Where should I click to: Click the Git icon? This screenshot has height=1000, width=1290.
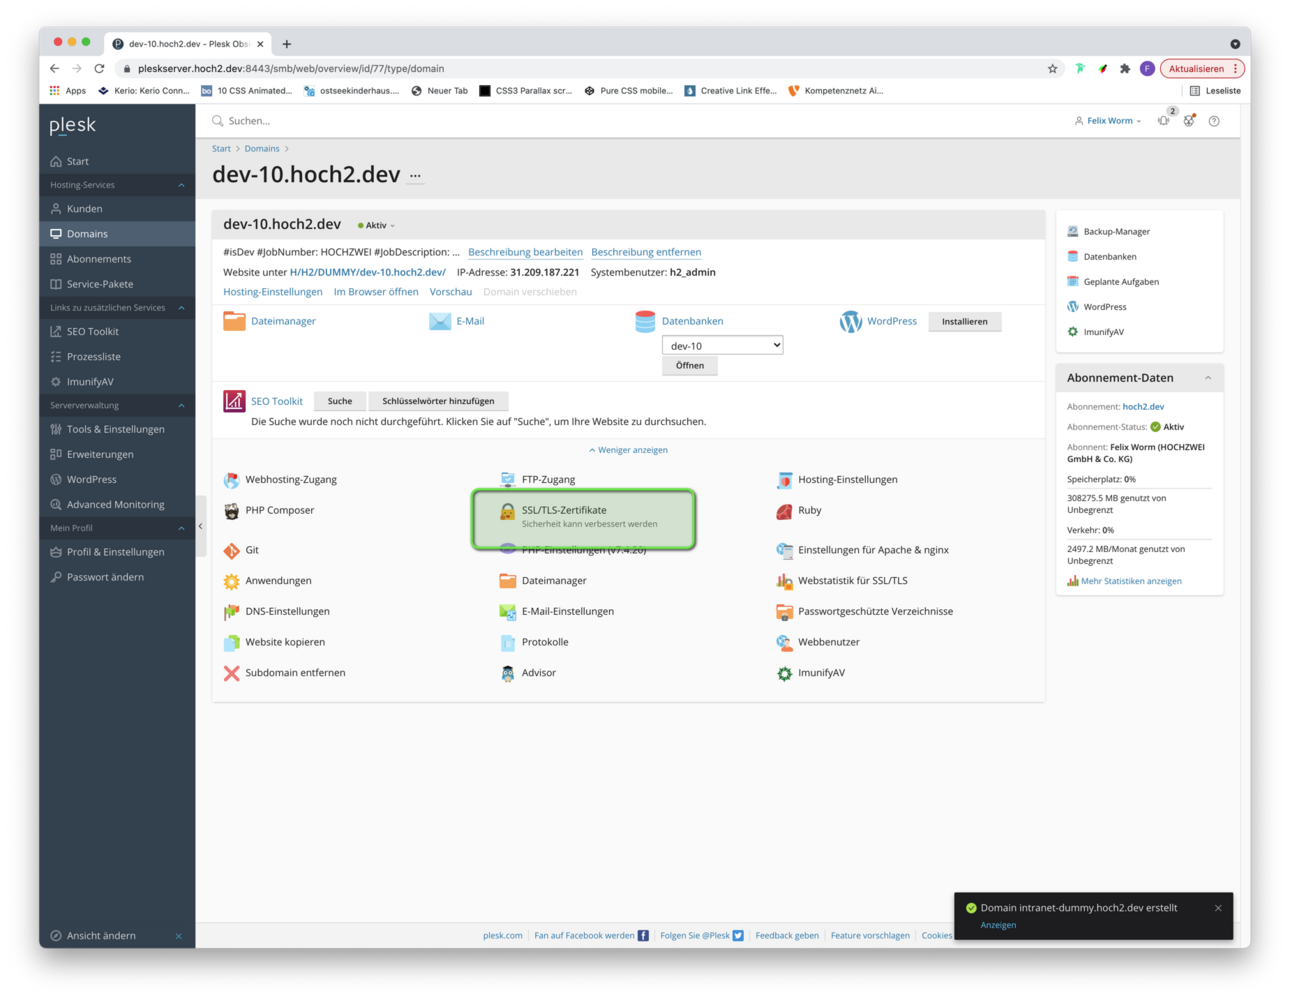232,550
